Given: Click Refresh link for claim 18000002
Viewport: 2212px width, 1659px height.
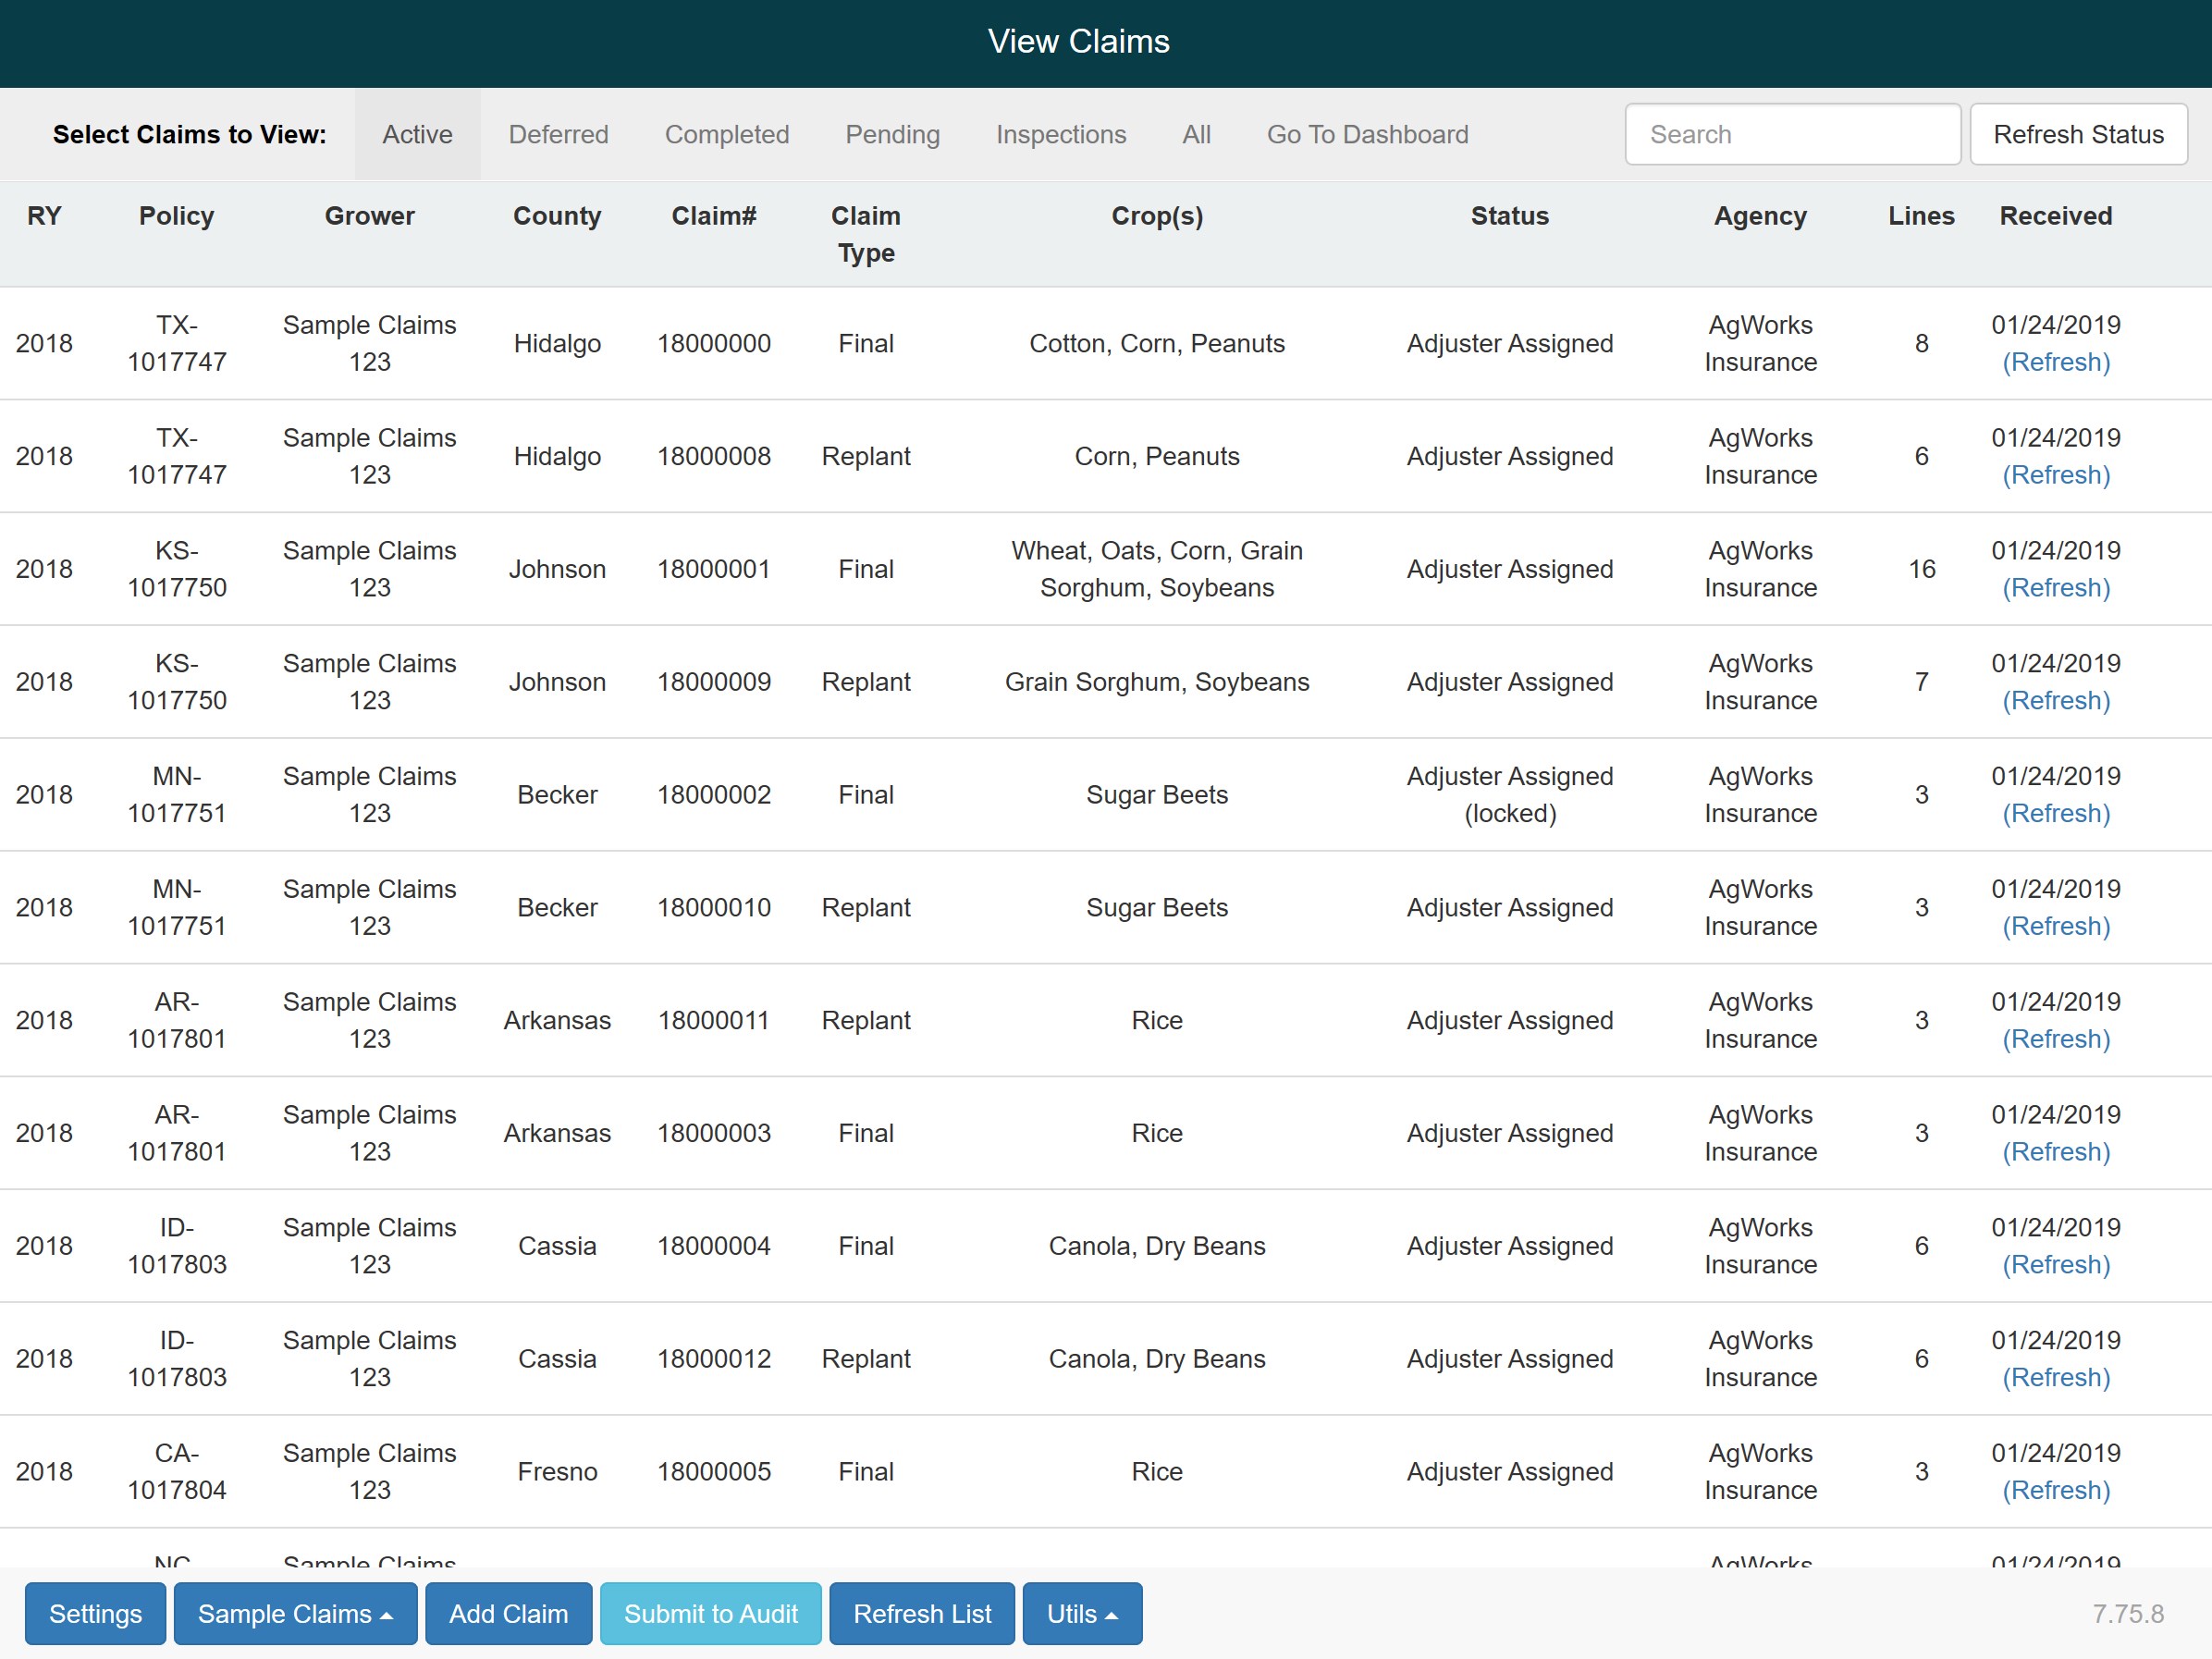Looking at the screenshot, I should [x=2055, y=813].
